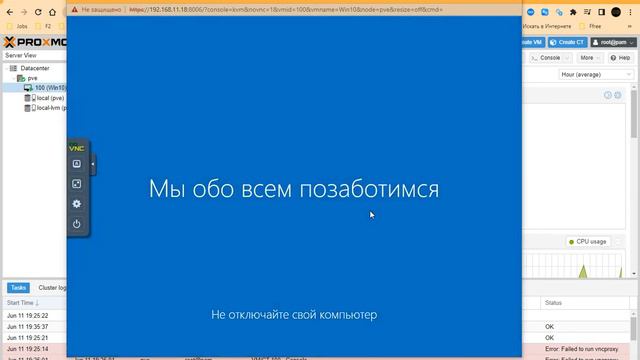This screenshot has width=640, height=360.
Task: Toggle the browser side panel icon
Action: point(602,12)
